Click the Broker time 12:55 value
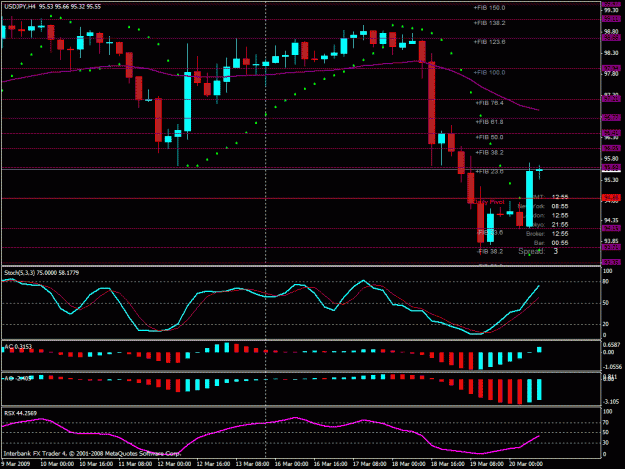This screenshot has height=469, width=625. (560, 234)
